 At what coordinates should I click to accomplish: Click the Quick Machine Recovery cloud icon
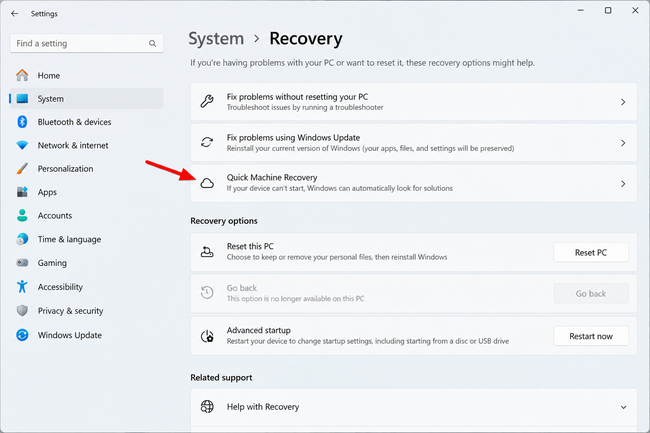click(x=207, y=183)
